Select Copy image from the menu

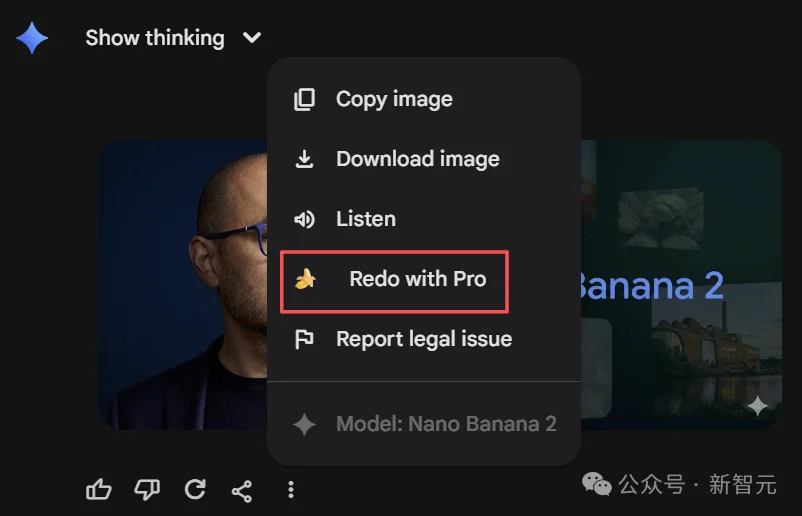point(394,99)
